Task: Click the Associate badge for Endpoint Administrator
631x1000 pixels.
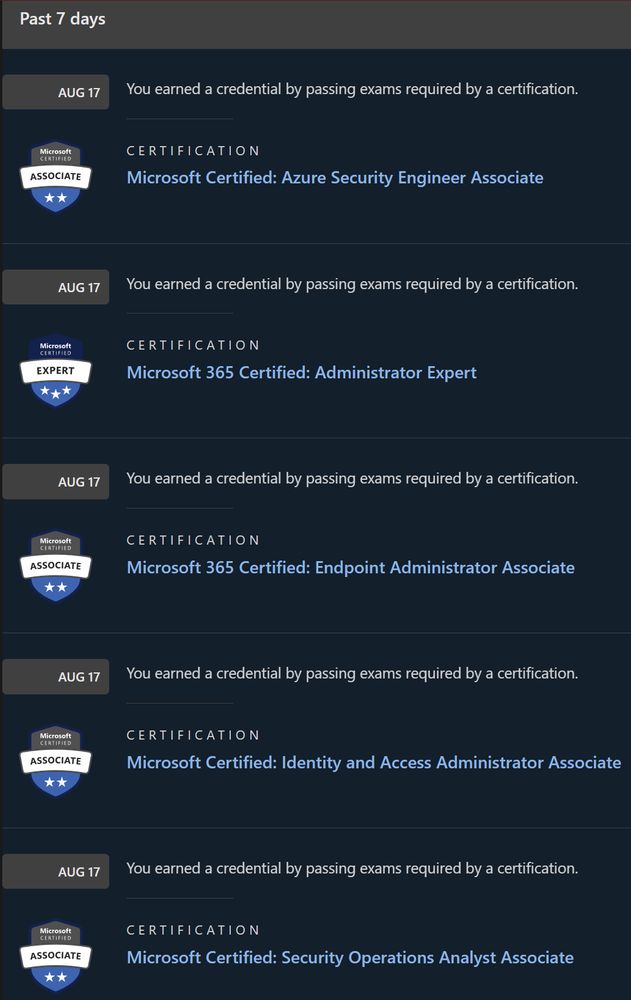Action: 56,566
